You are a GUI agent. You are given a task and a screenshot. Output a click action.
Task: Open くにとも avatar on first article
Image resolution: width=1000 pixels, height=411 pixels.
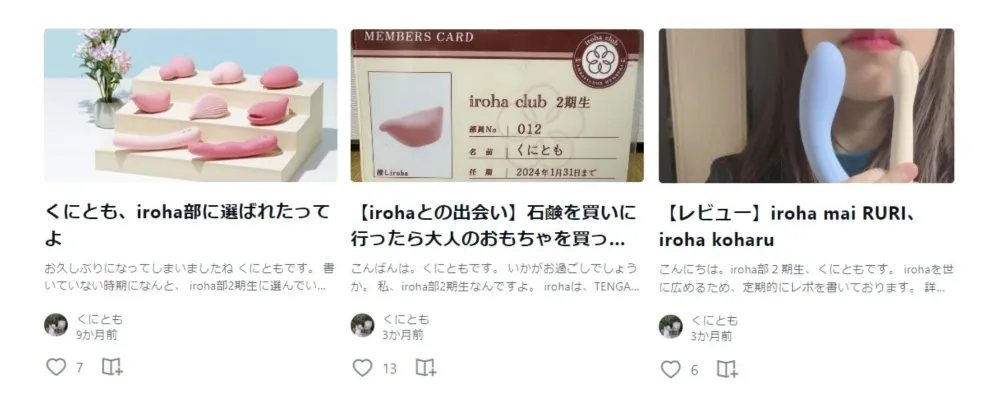55,325
